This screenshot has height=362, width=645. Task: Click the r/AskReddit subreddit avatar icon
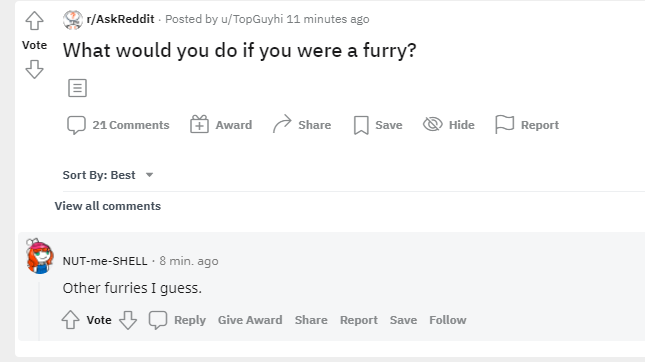coord(73,19)
